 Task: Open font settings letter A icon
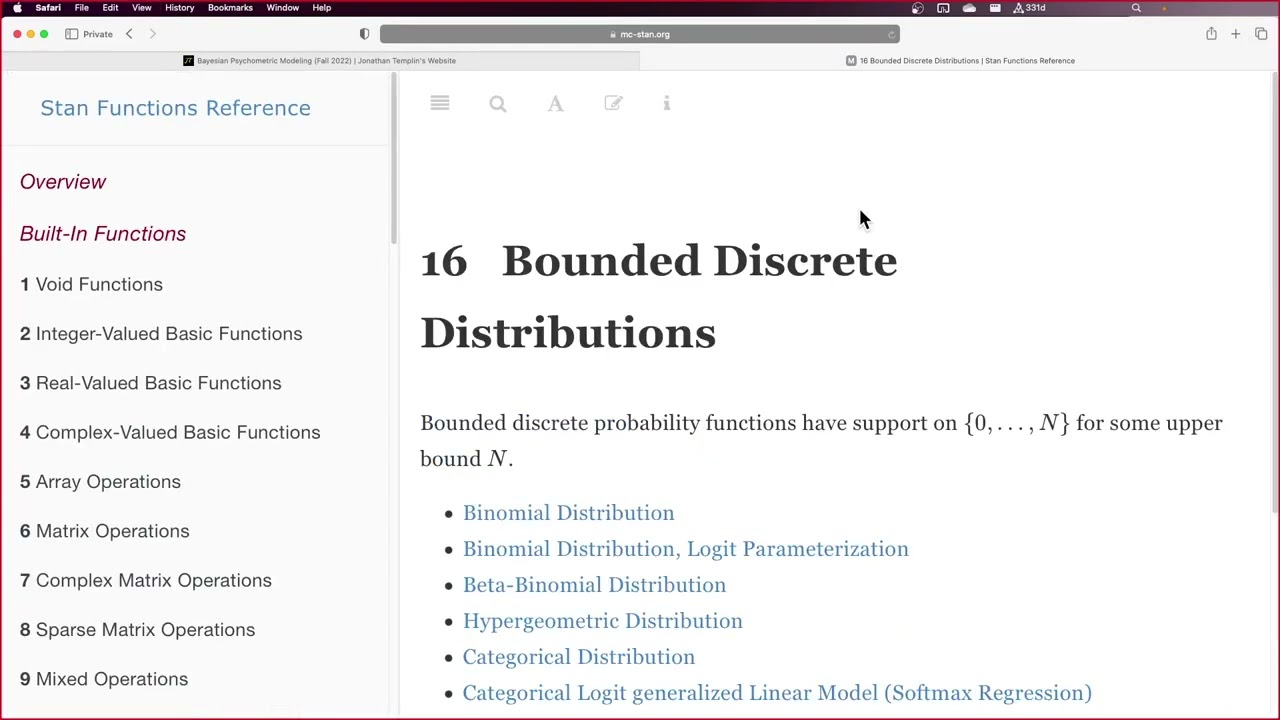[556, 104]
